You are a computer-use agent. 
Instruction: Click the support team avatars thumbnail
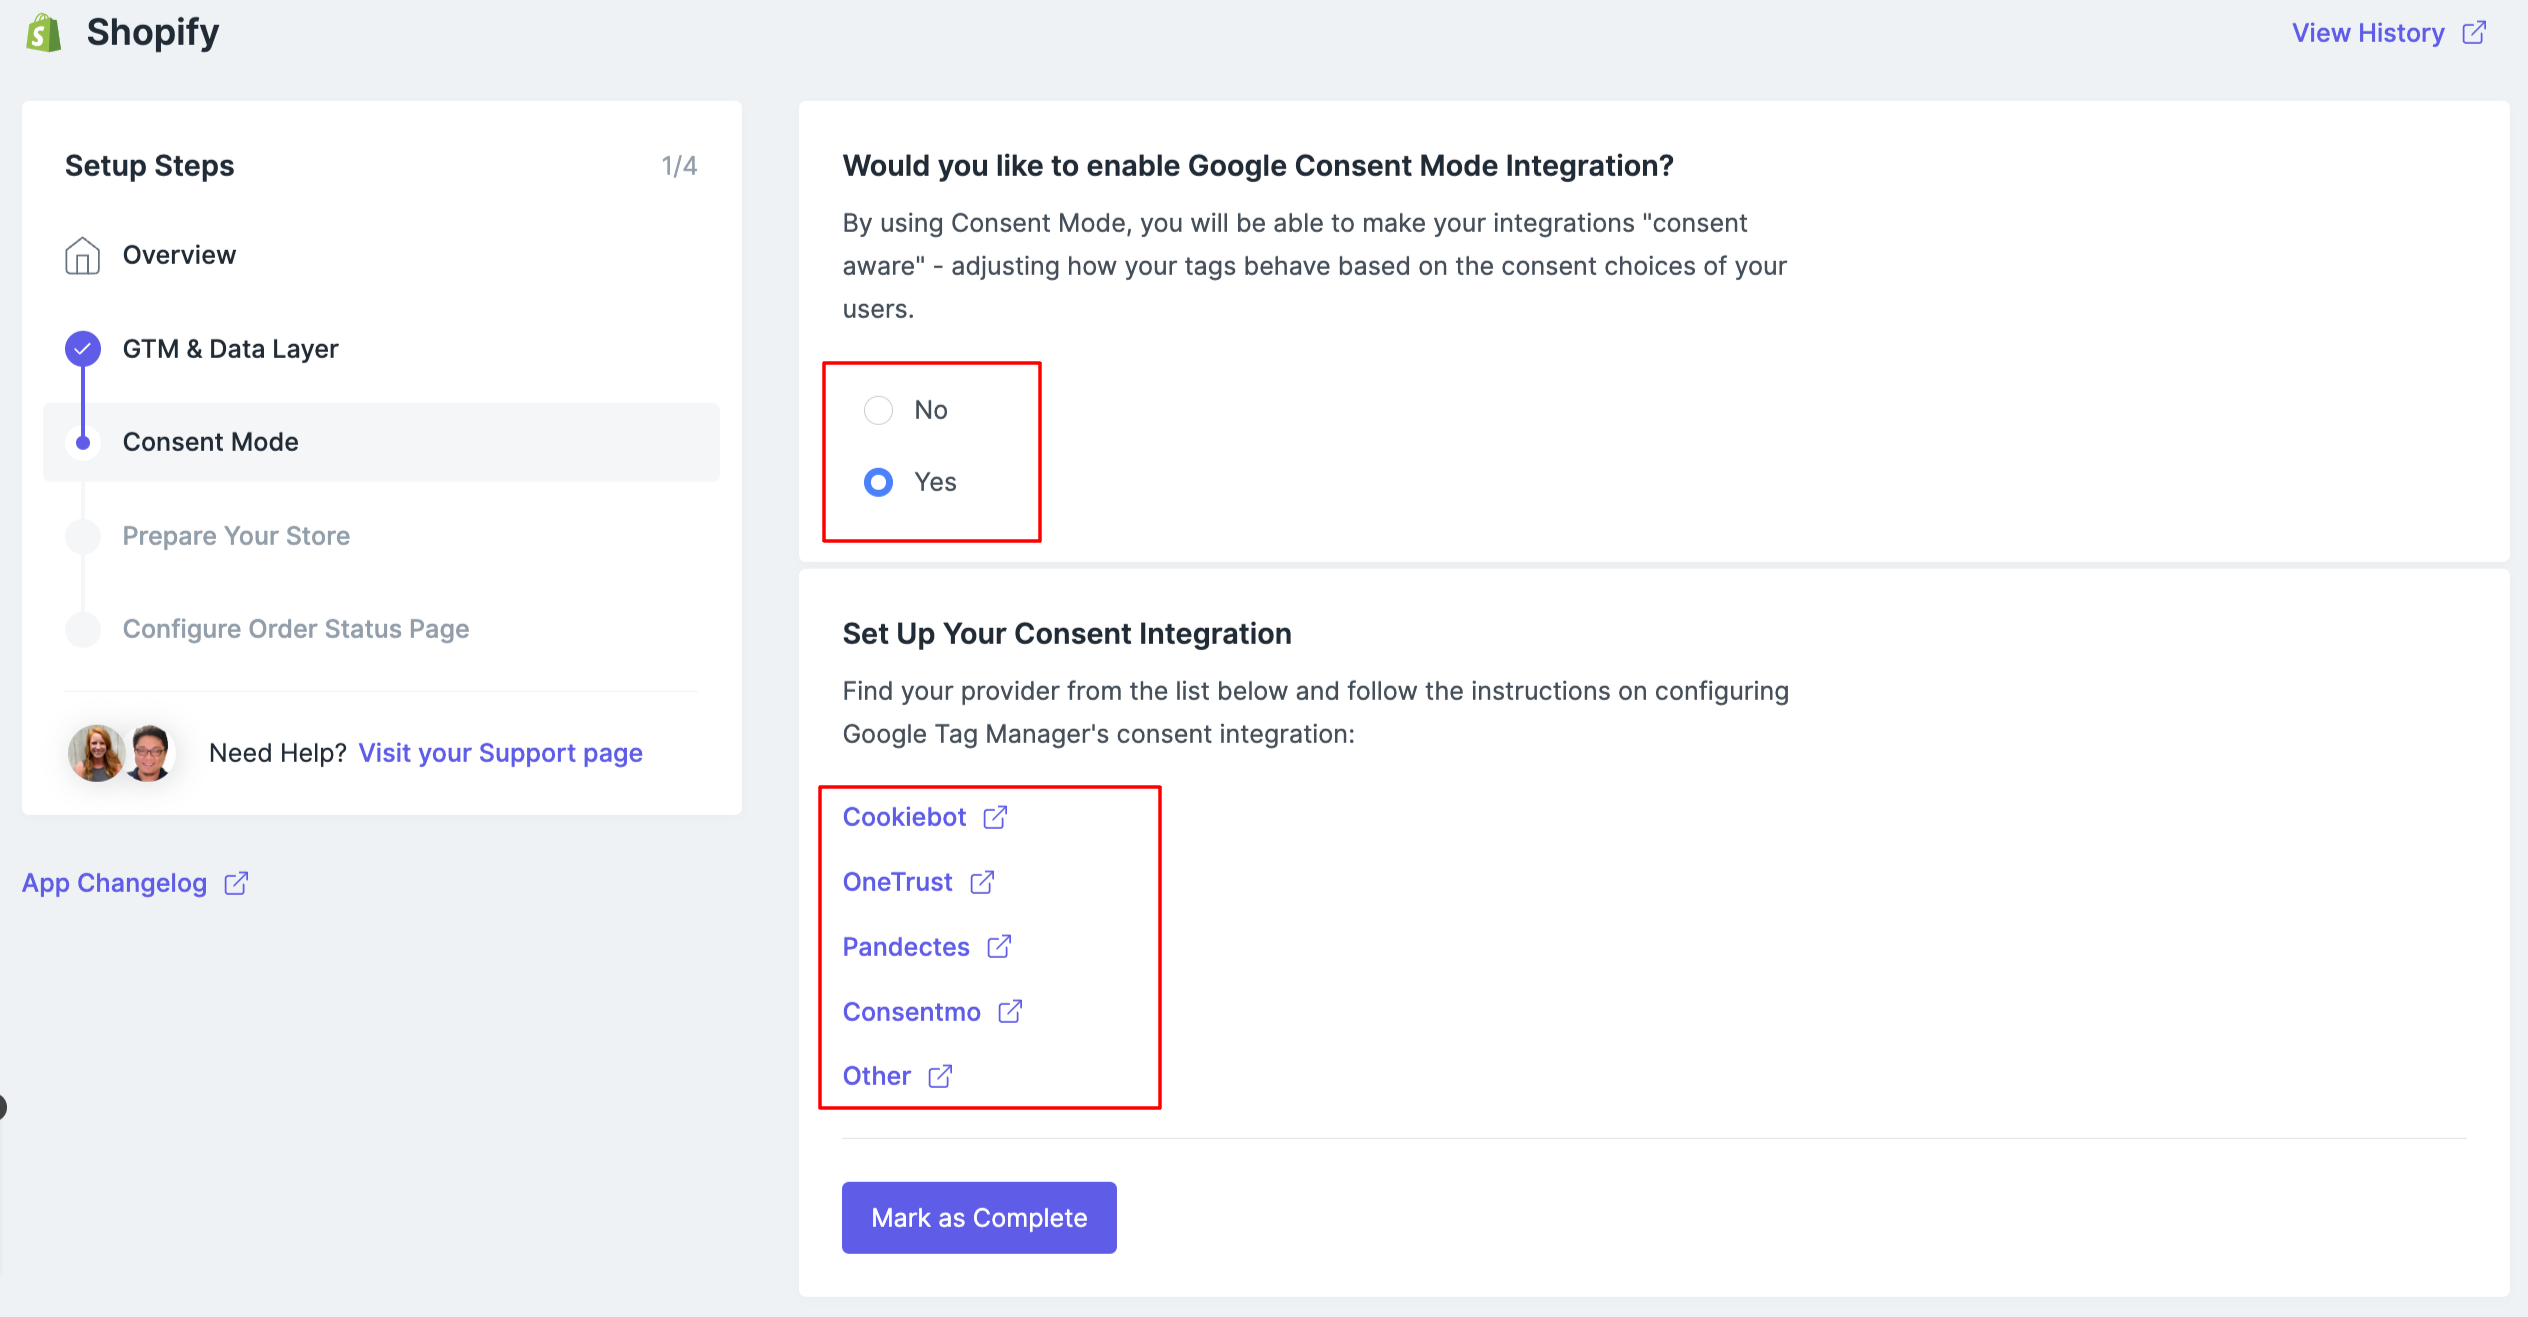coord(122,753)
